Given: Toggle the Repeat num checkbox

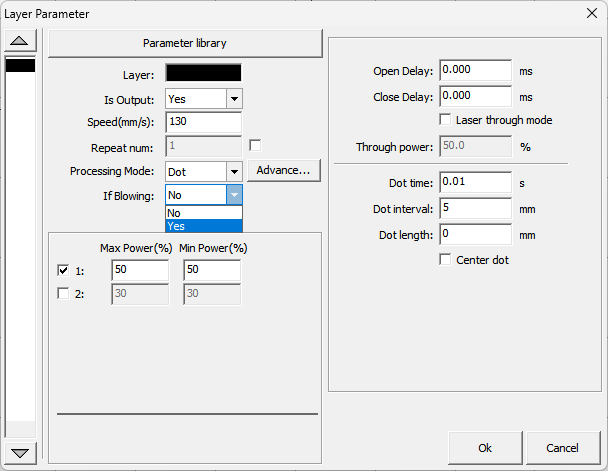Looking at the screenshot, I should pos(255,145).
